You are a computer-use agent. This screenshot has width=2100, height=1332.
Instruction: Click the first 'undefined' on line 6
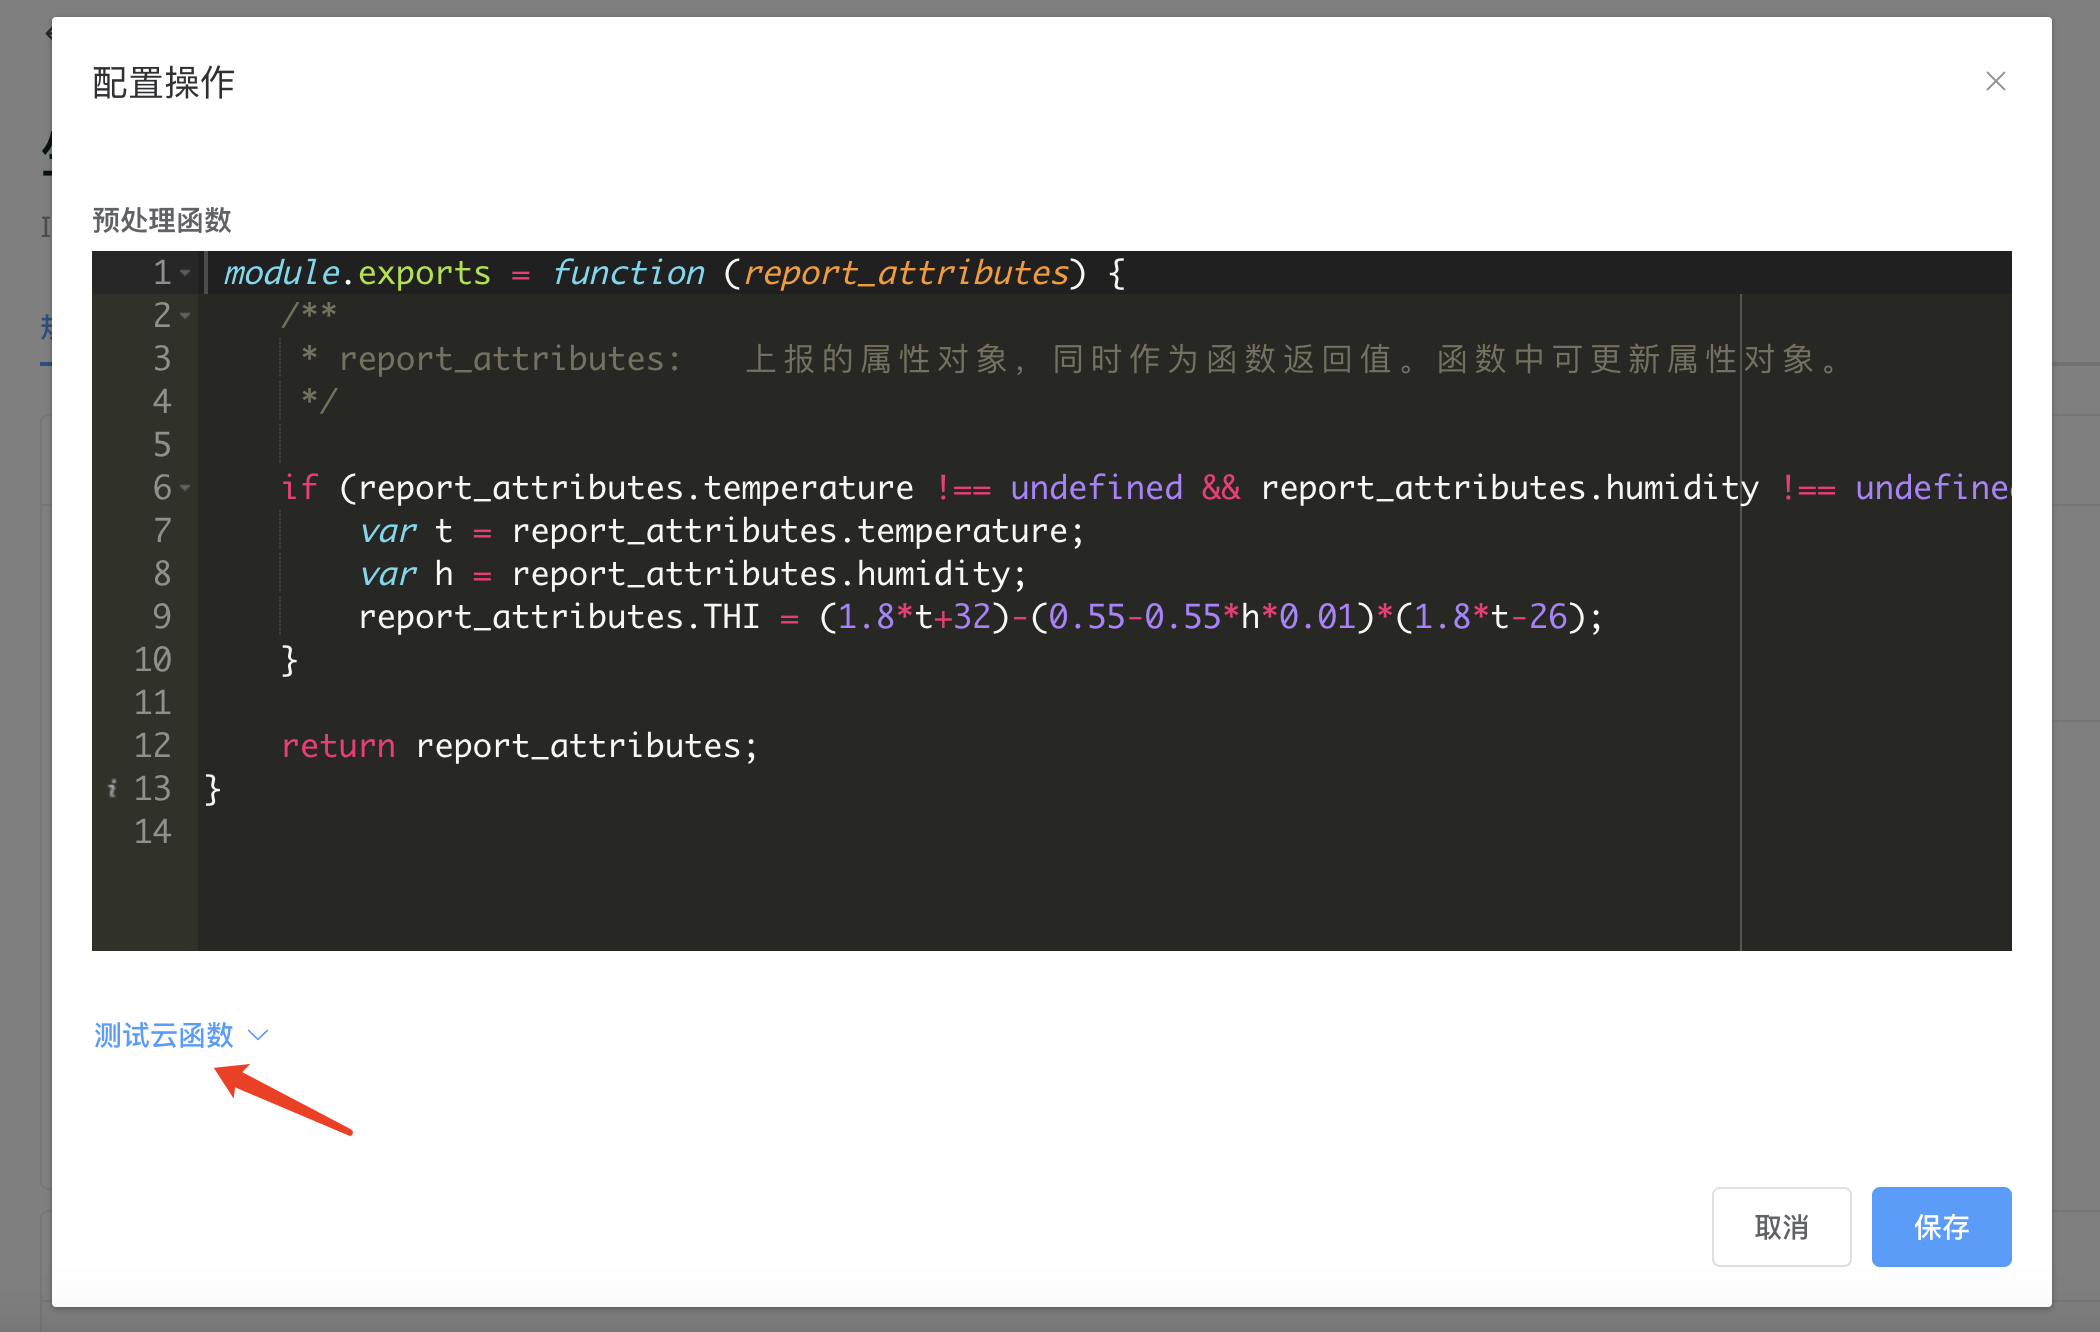pyautogui.click(x=1096, y=488)
